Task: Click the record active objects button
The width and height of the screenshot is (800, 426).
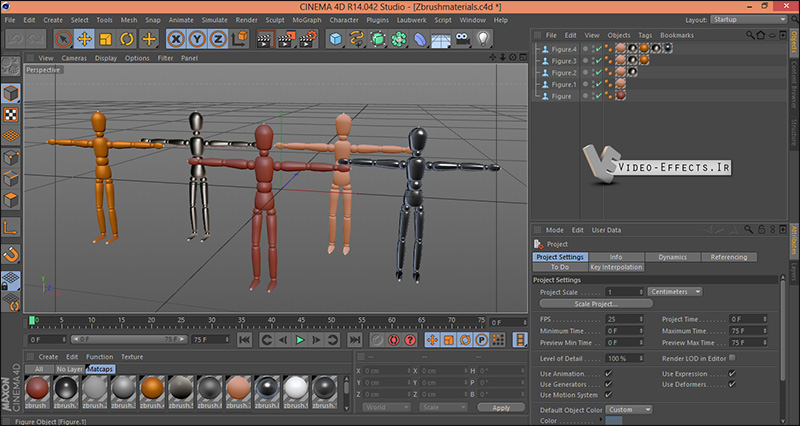Action: point(377,340)
